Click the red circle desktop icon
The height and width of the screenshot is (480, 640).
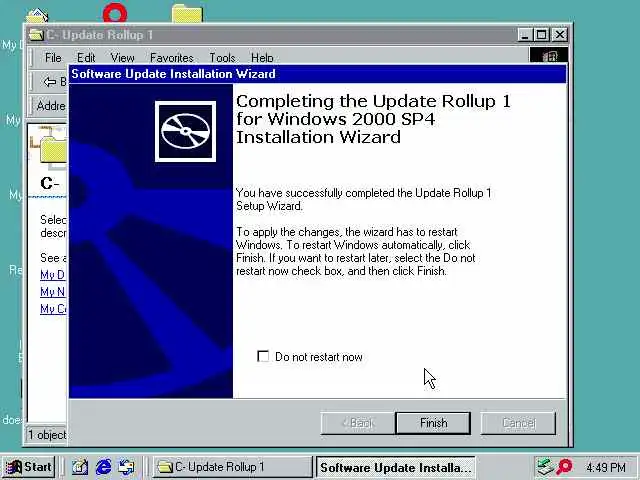(115, 13)
